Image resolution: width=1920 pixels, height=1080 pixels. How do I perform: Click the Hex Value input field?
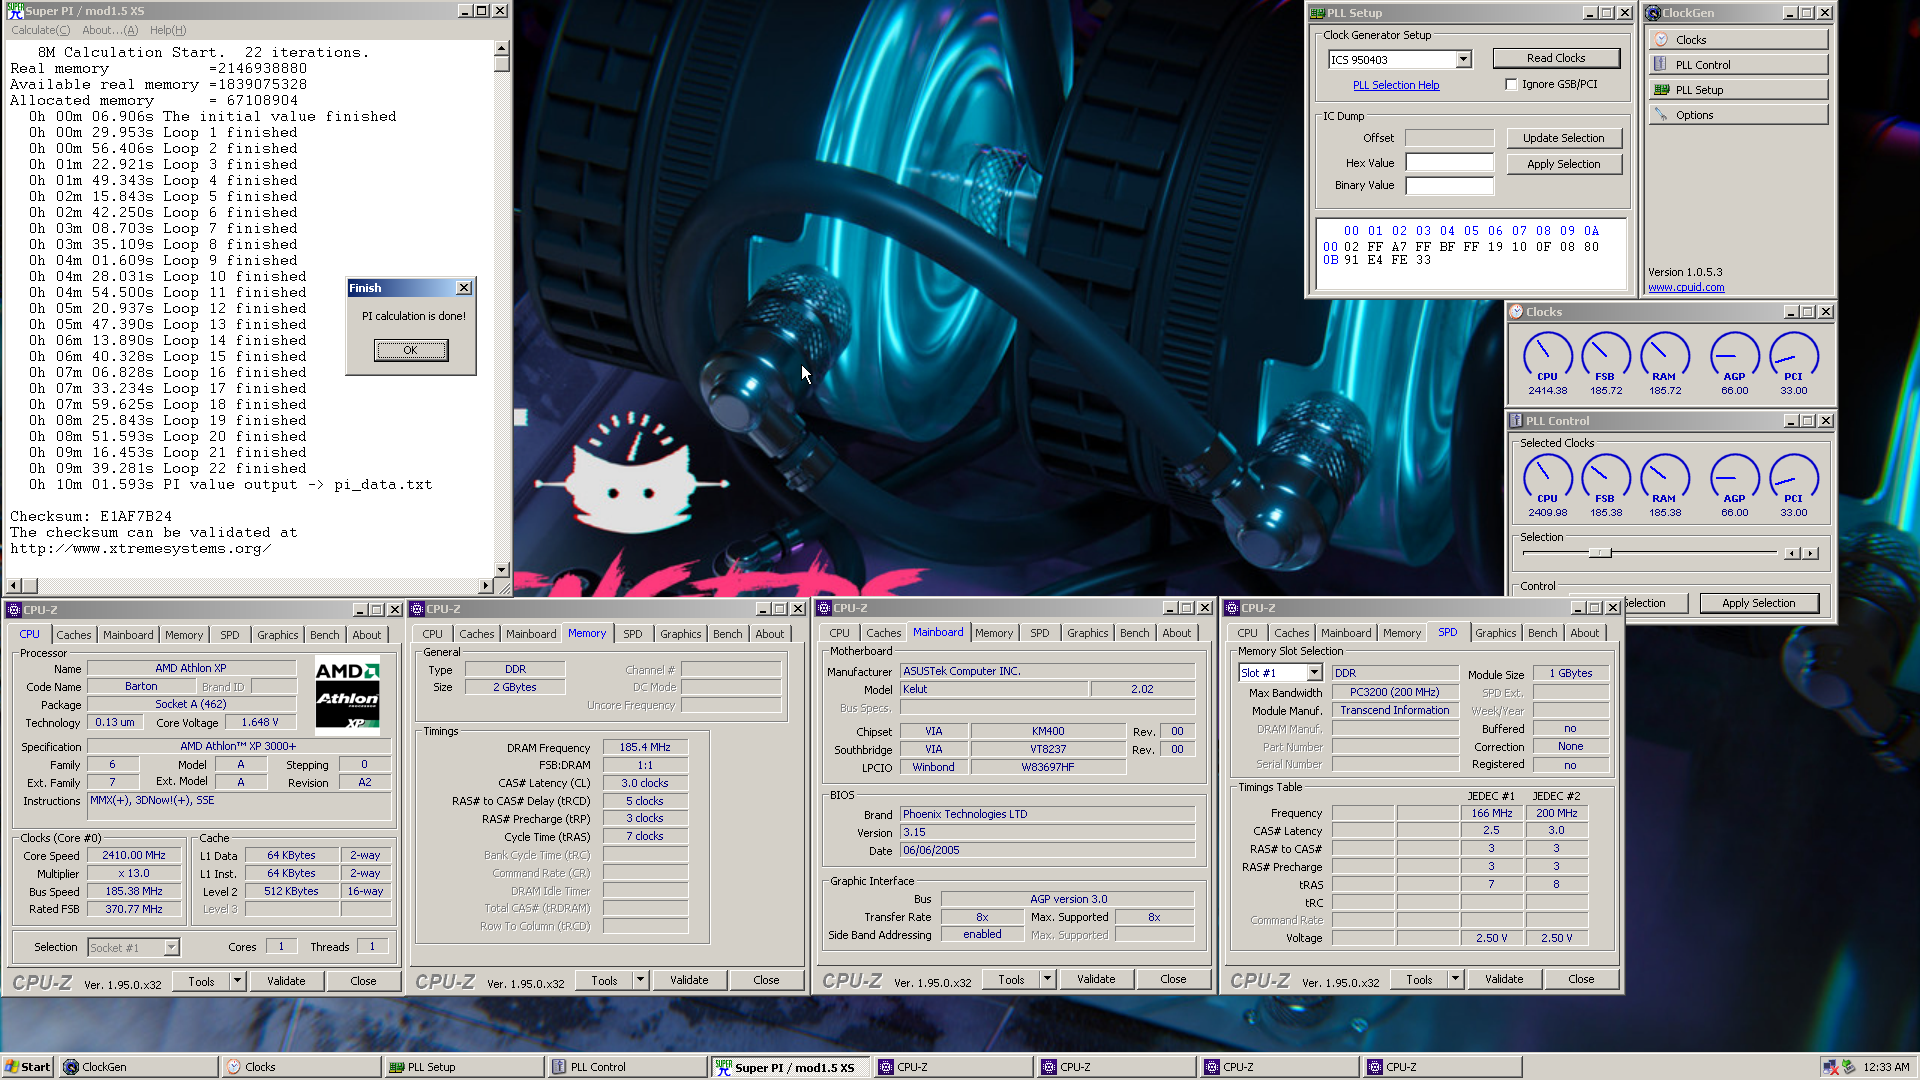click(x=1449, y=163)
